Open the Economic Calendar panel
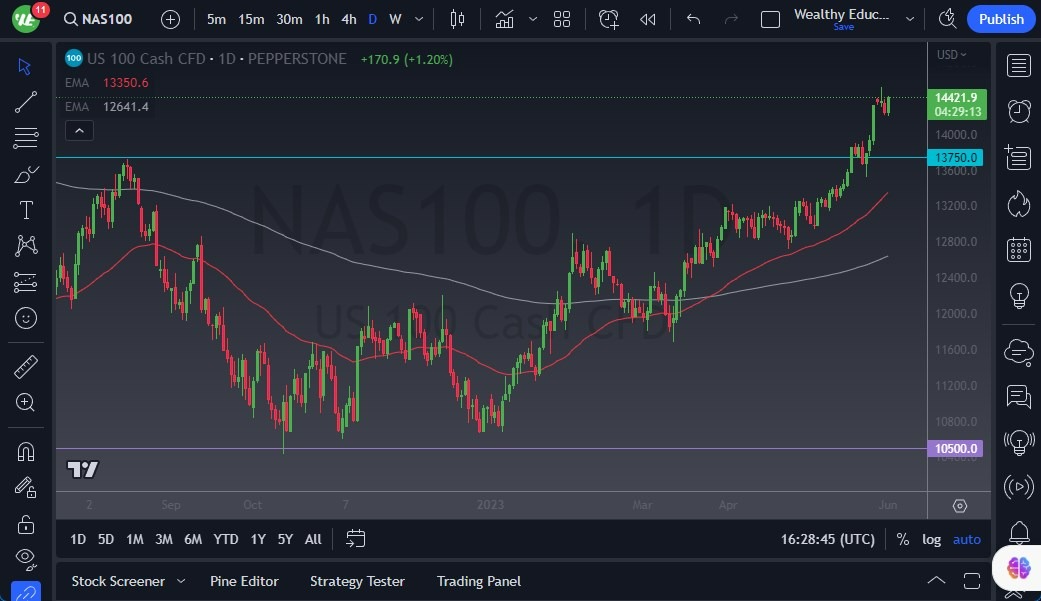Screen dimensions: 1041x601 click(1018, 249)
